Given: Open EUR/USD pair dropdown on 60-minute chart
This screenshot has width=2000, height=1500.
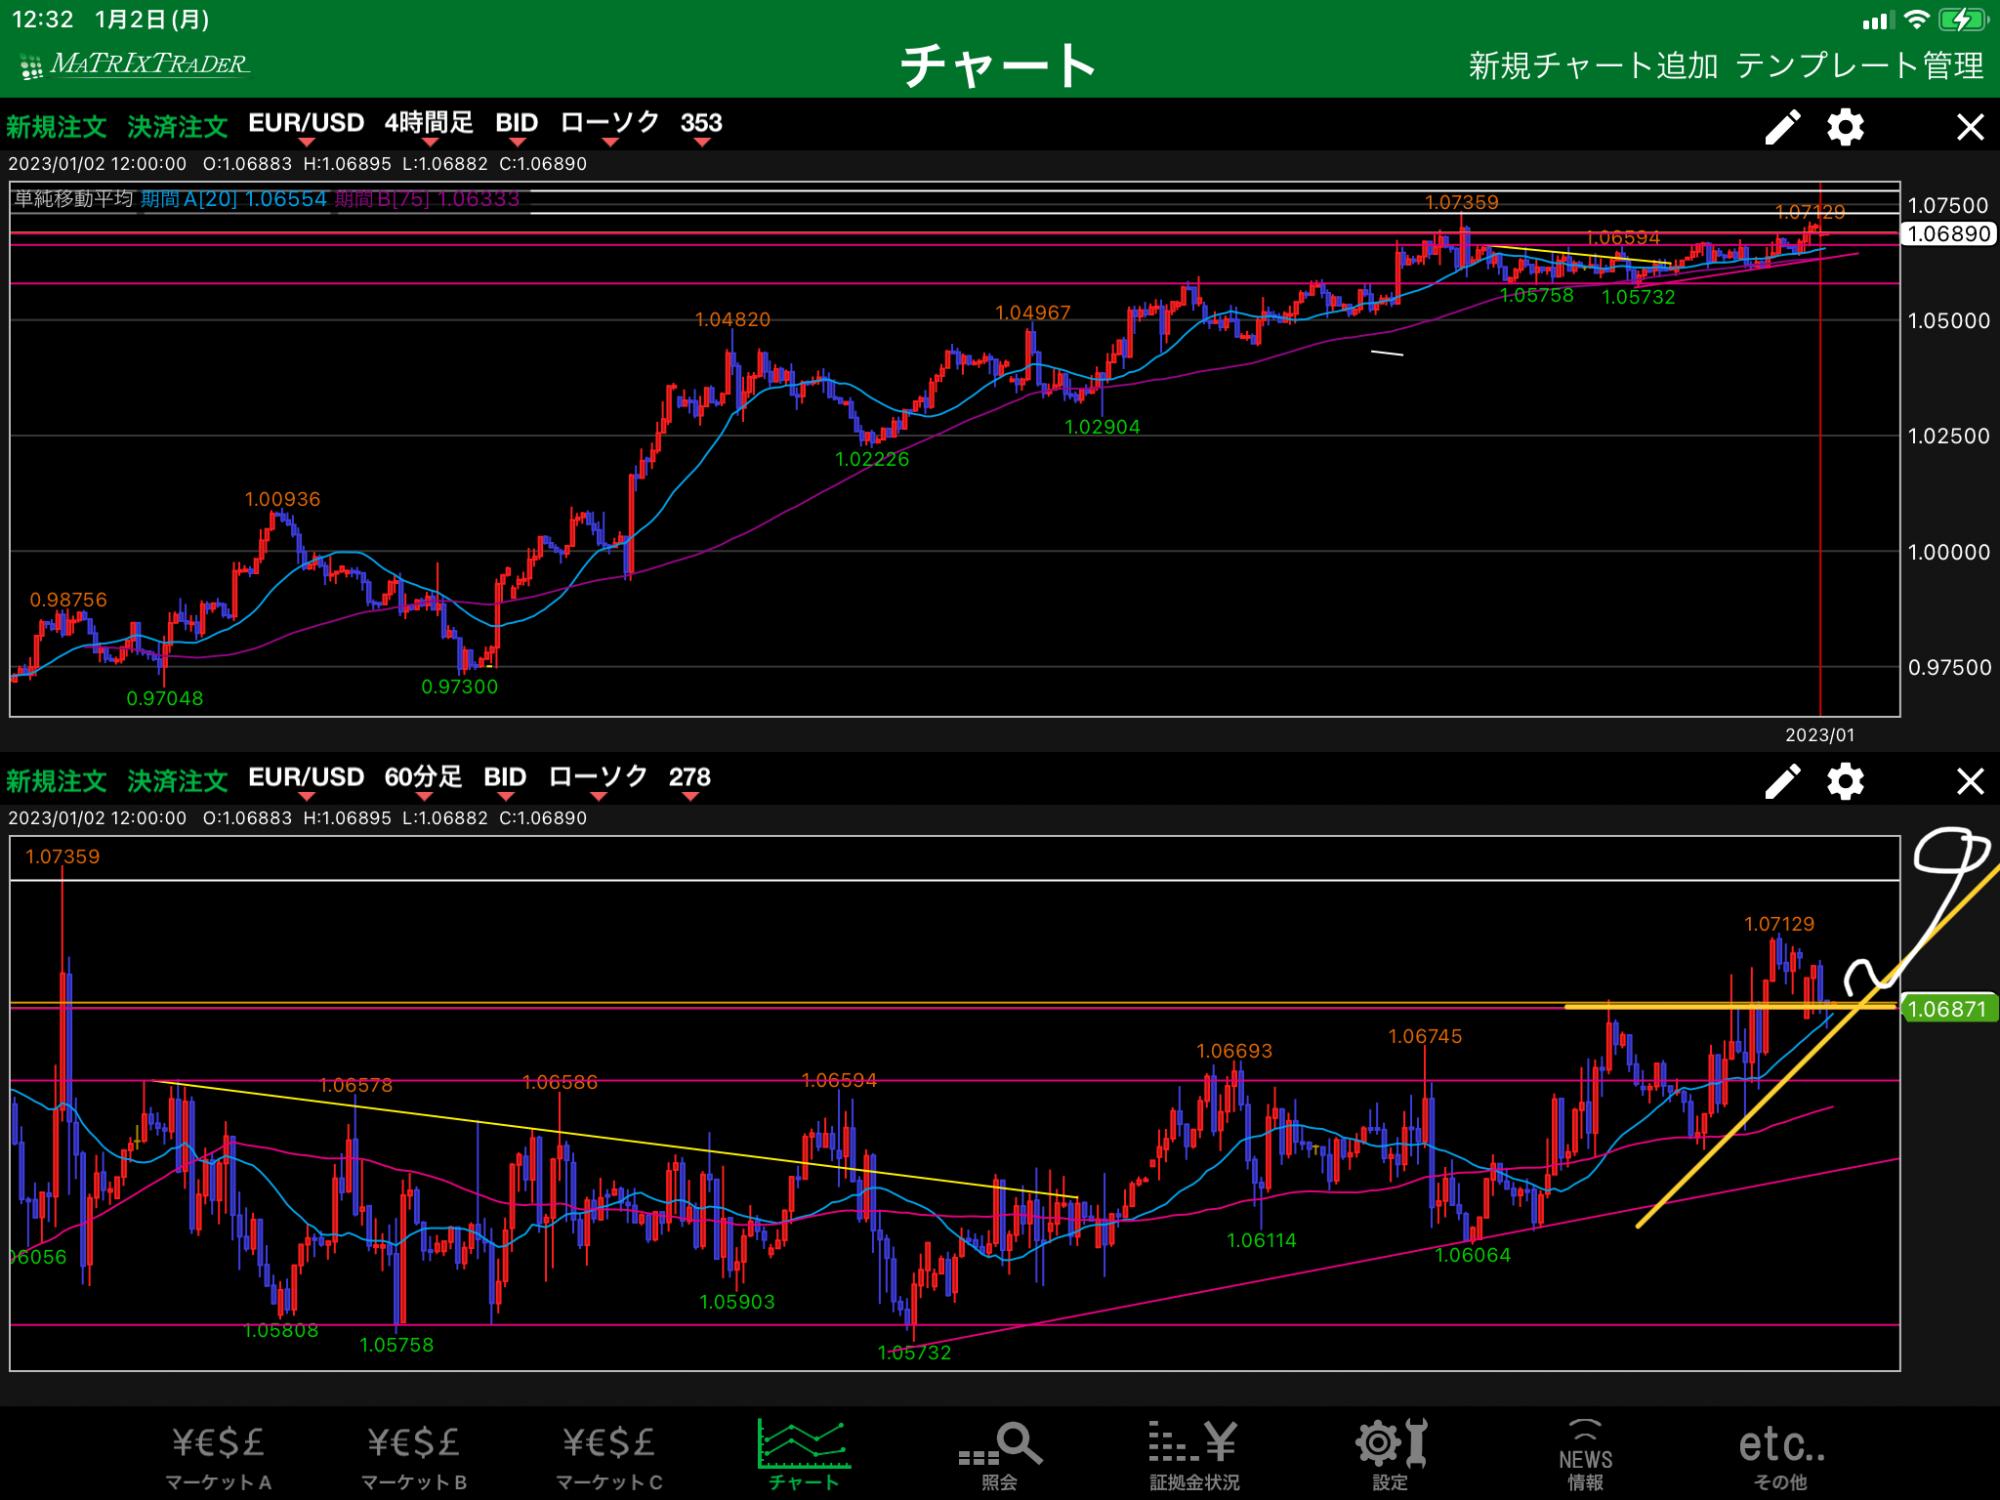Looking at the screenshot, I should click(306, 779).
